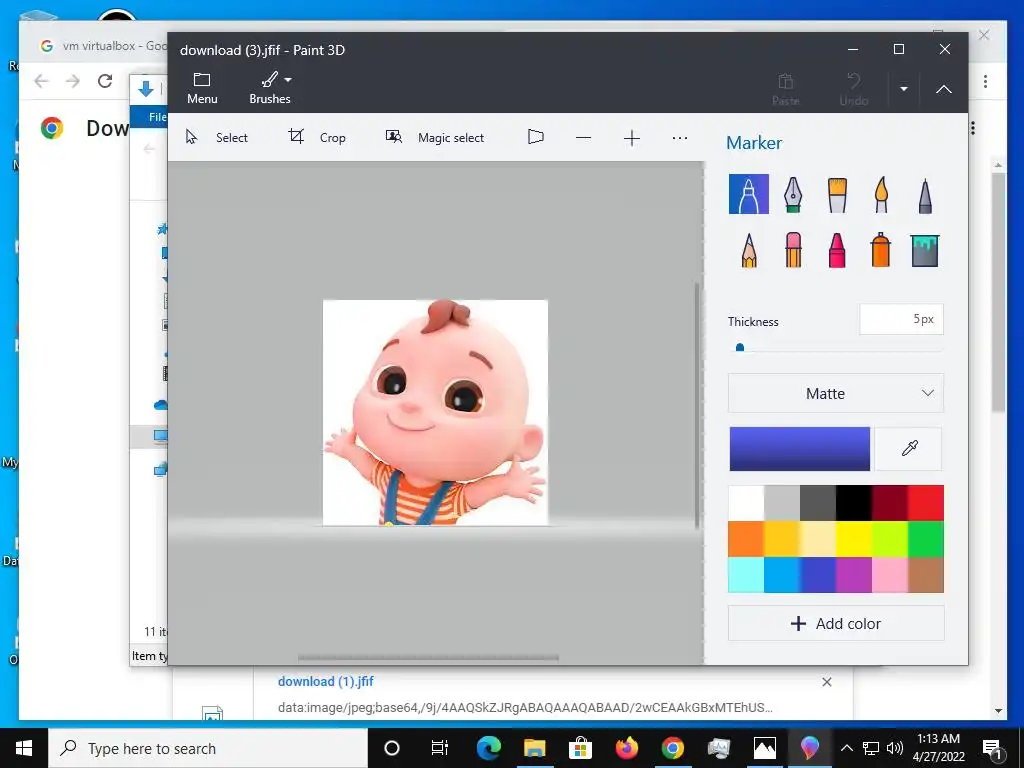Click the current color preview swatch
The image size is (1024, 768).
click(x=799, y=449)
